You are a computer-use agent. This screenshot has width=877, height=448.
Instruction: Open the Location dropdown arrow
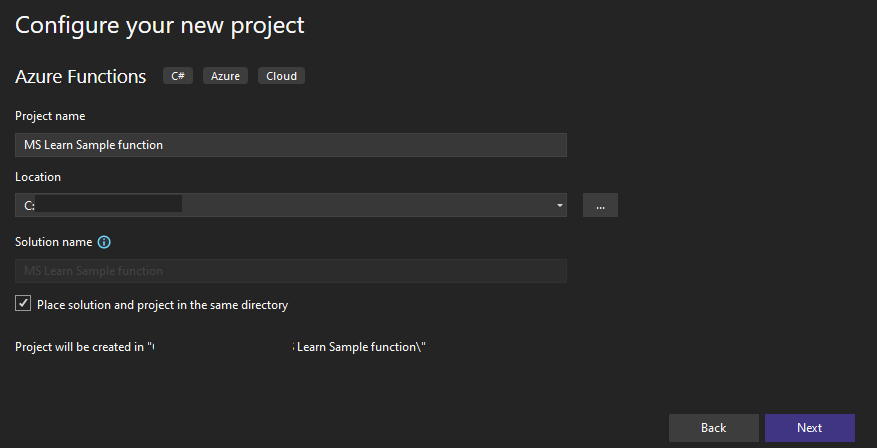(x=559, y=205)
